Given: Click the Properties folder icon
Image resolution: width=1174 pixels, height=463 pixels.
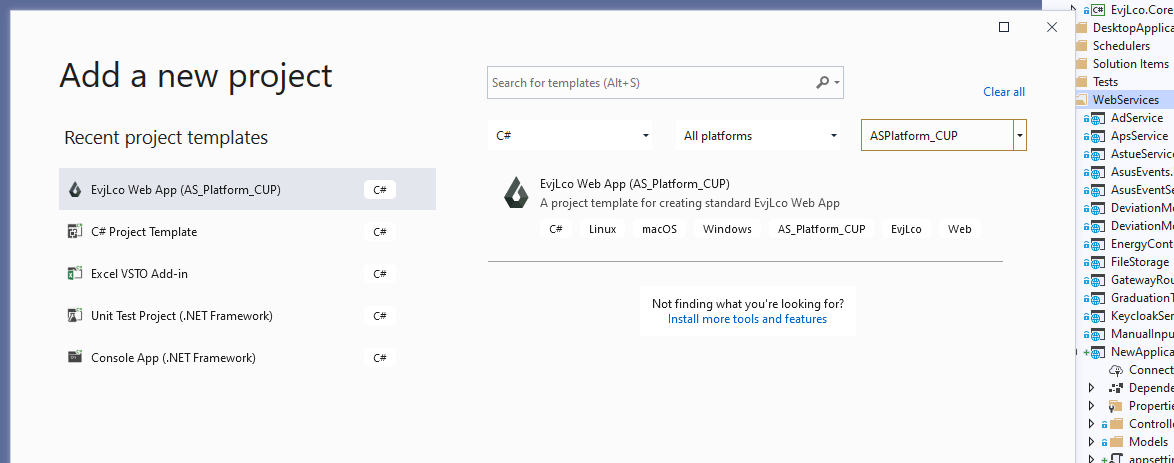Looking at the screenshot, I should click(x=1116, y=406).
